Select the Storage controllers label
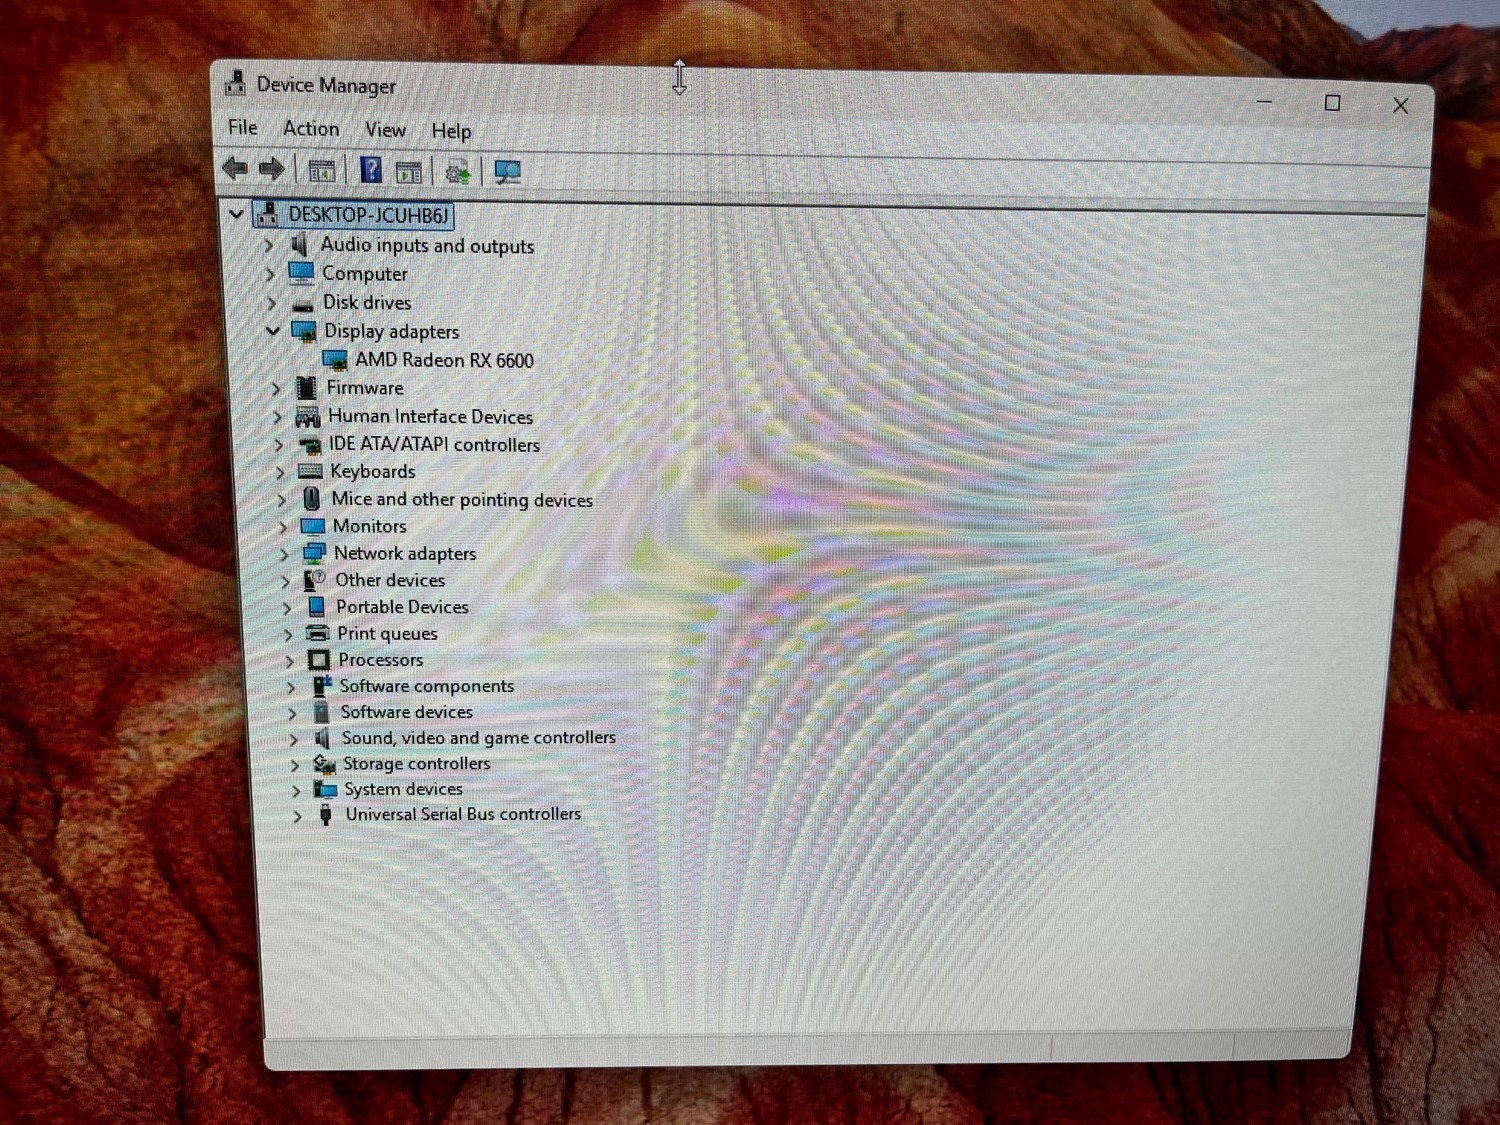 click(x=417, y=764)
